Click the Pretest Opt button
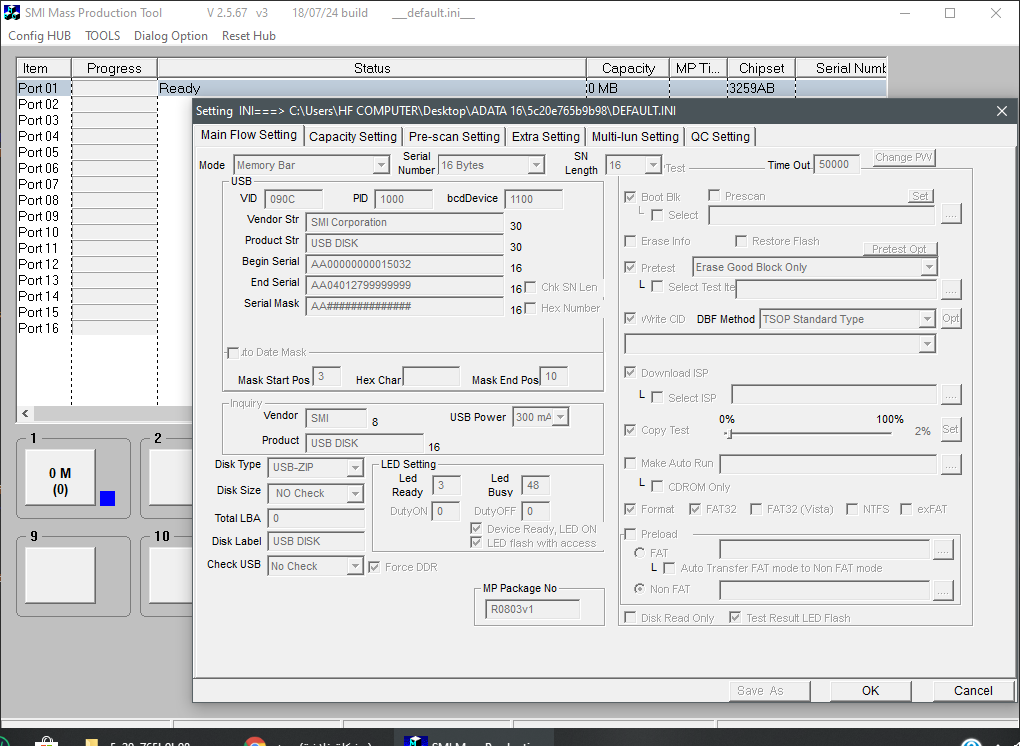The width and height of the screenshot is (1020, 746). coord(899,249)
